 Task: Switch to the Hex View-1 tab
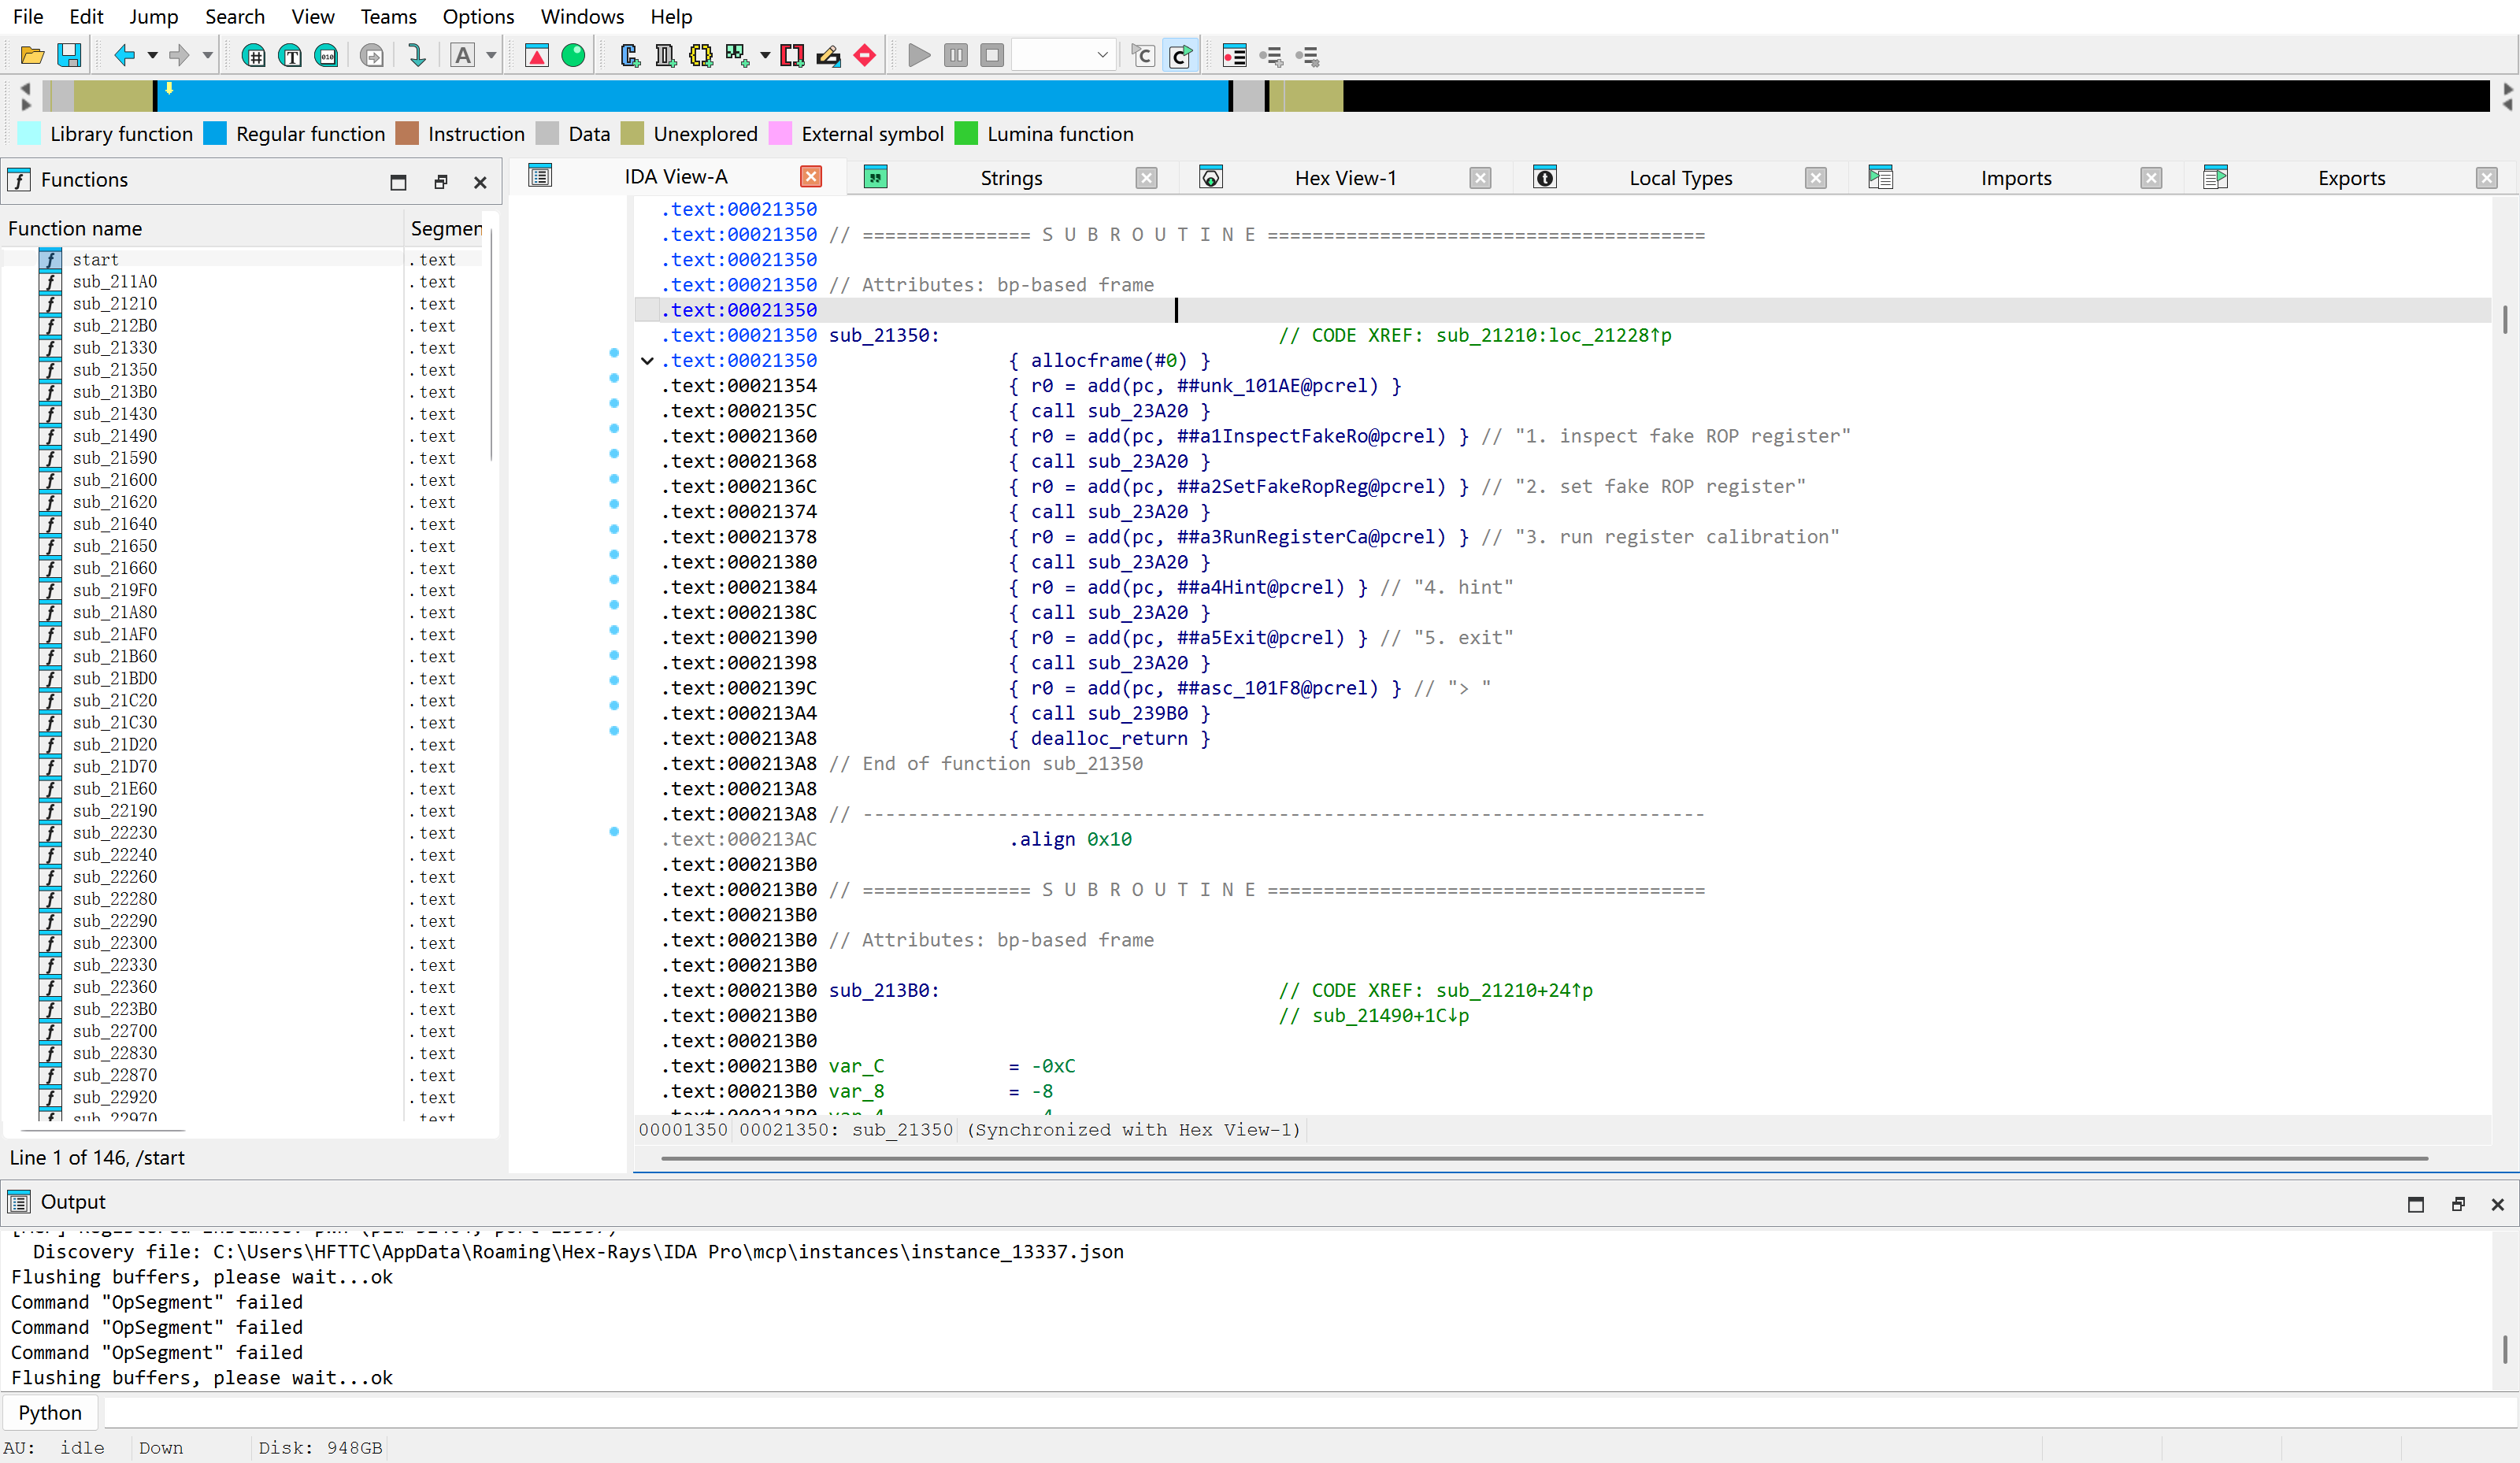(1345, 178)
